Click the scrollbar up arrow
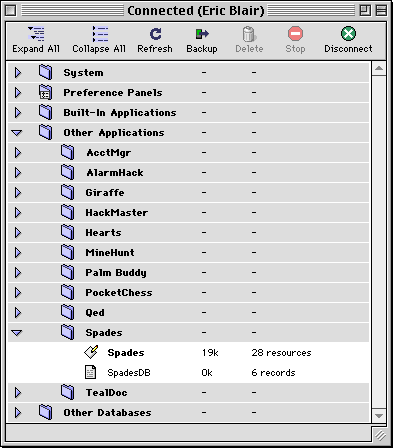Image resolution: width=393 pixels, height=448 pixels. pos(379,69)
